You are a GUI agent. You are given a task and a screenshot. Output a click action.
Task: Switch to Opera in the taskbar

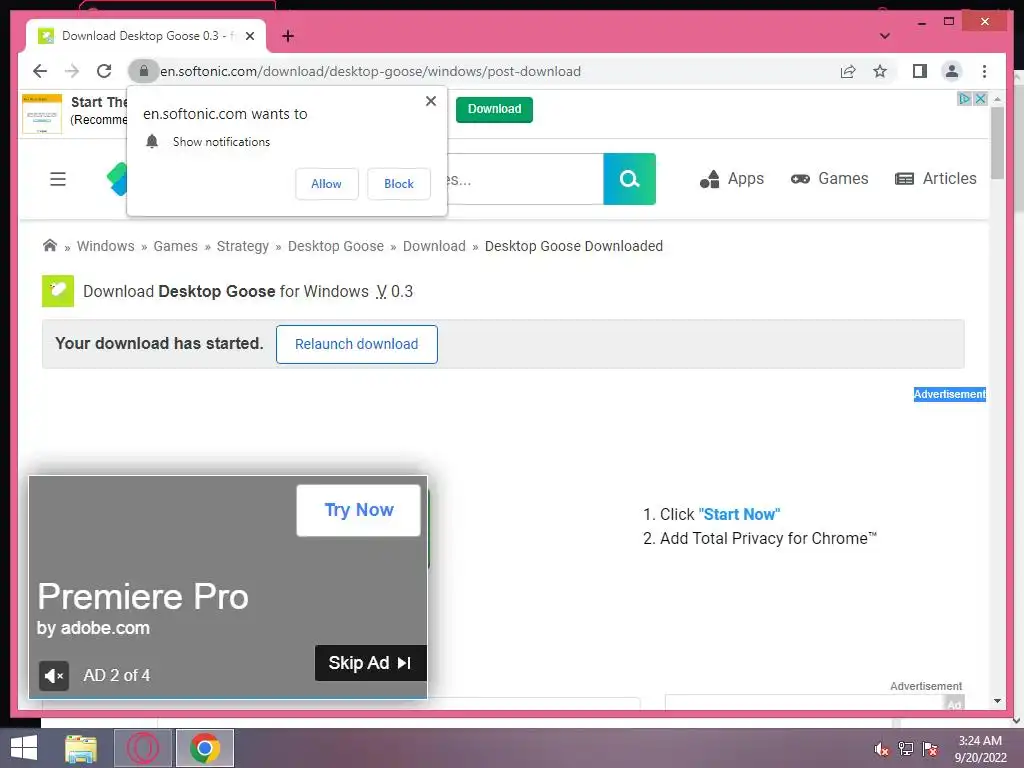pyautogui.click(x=142, y=748)
